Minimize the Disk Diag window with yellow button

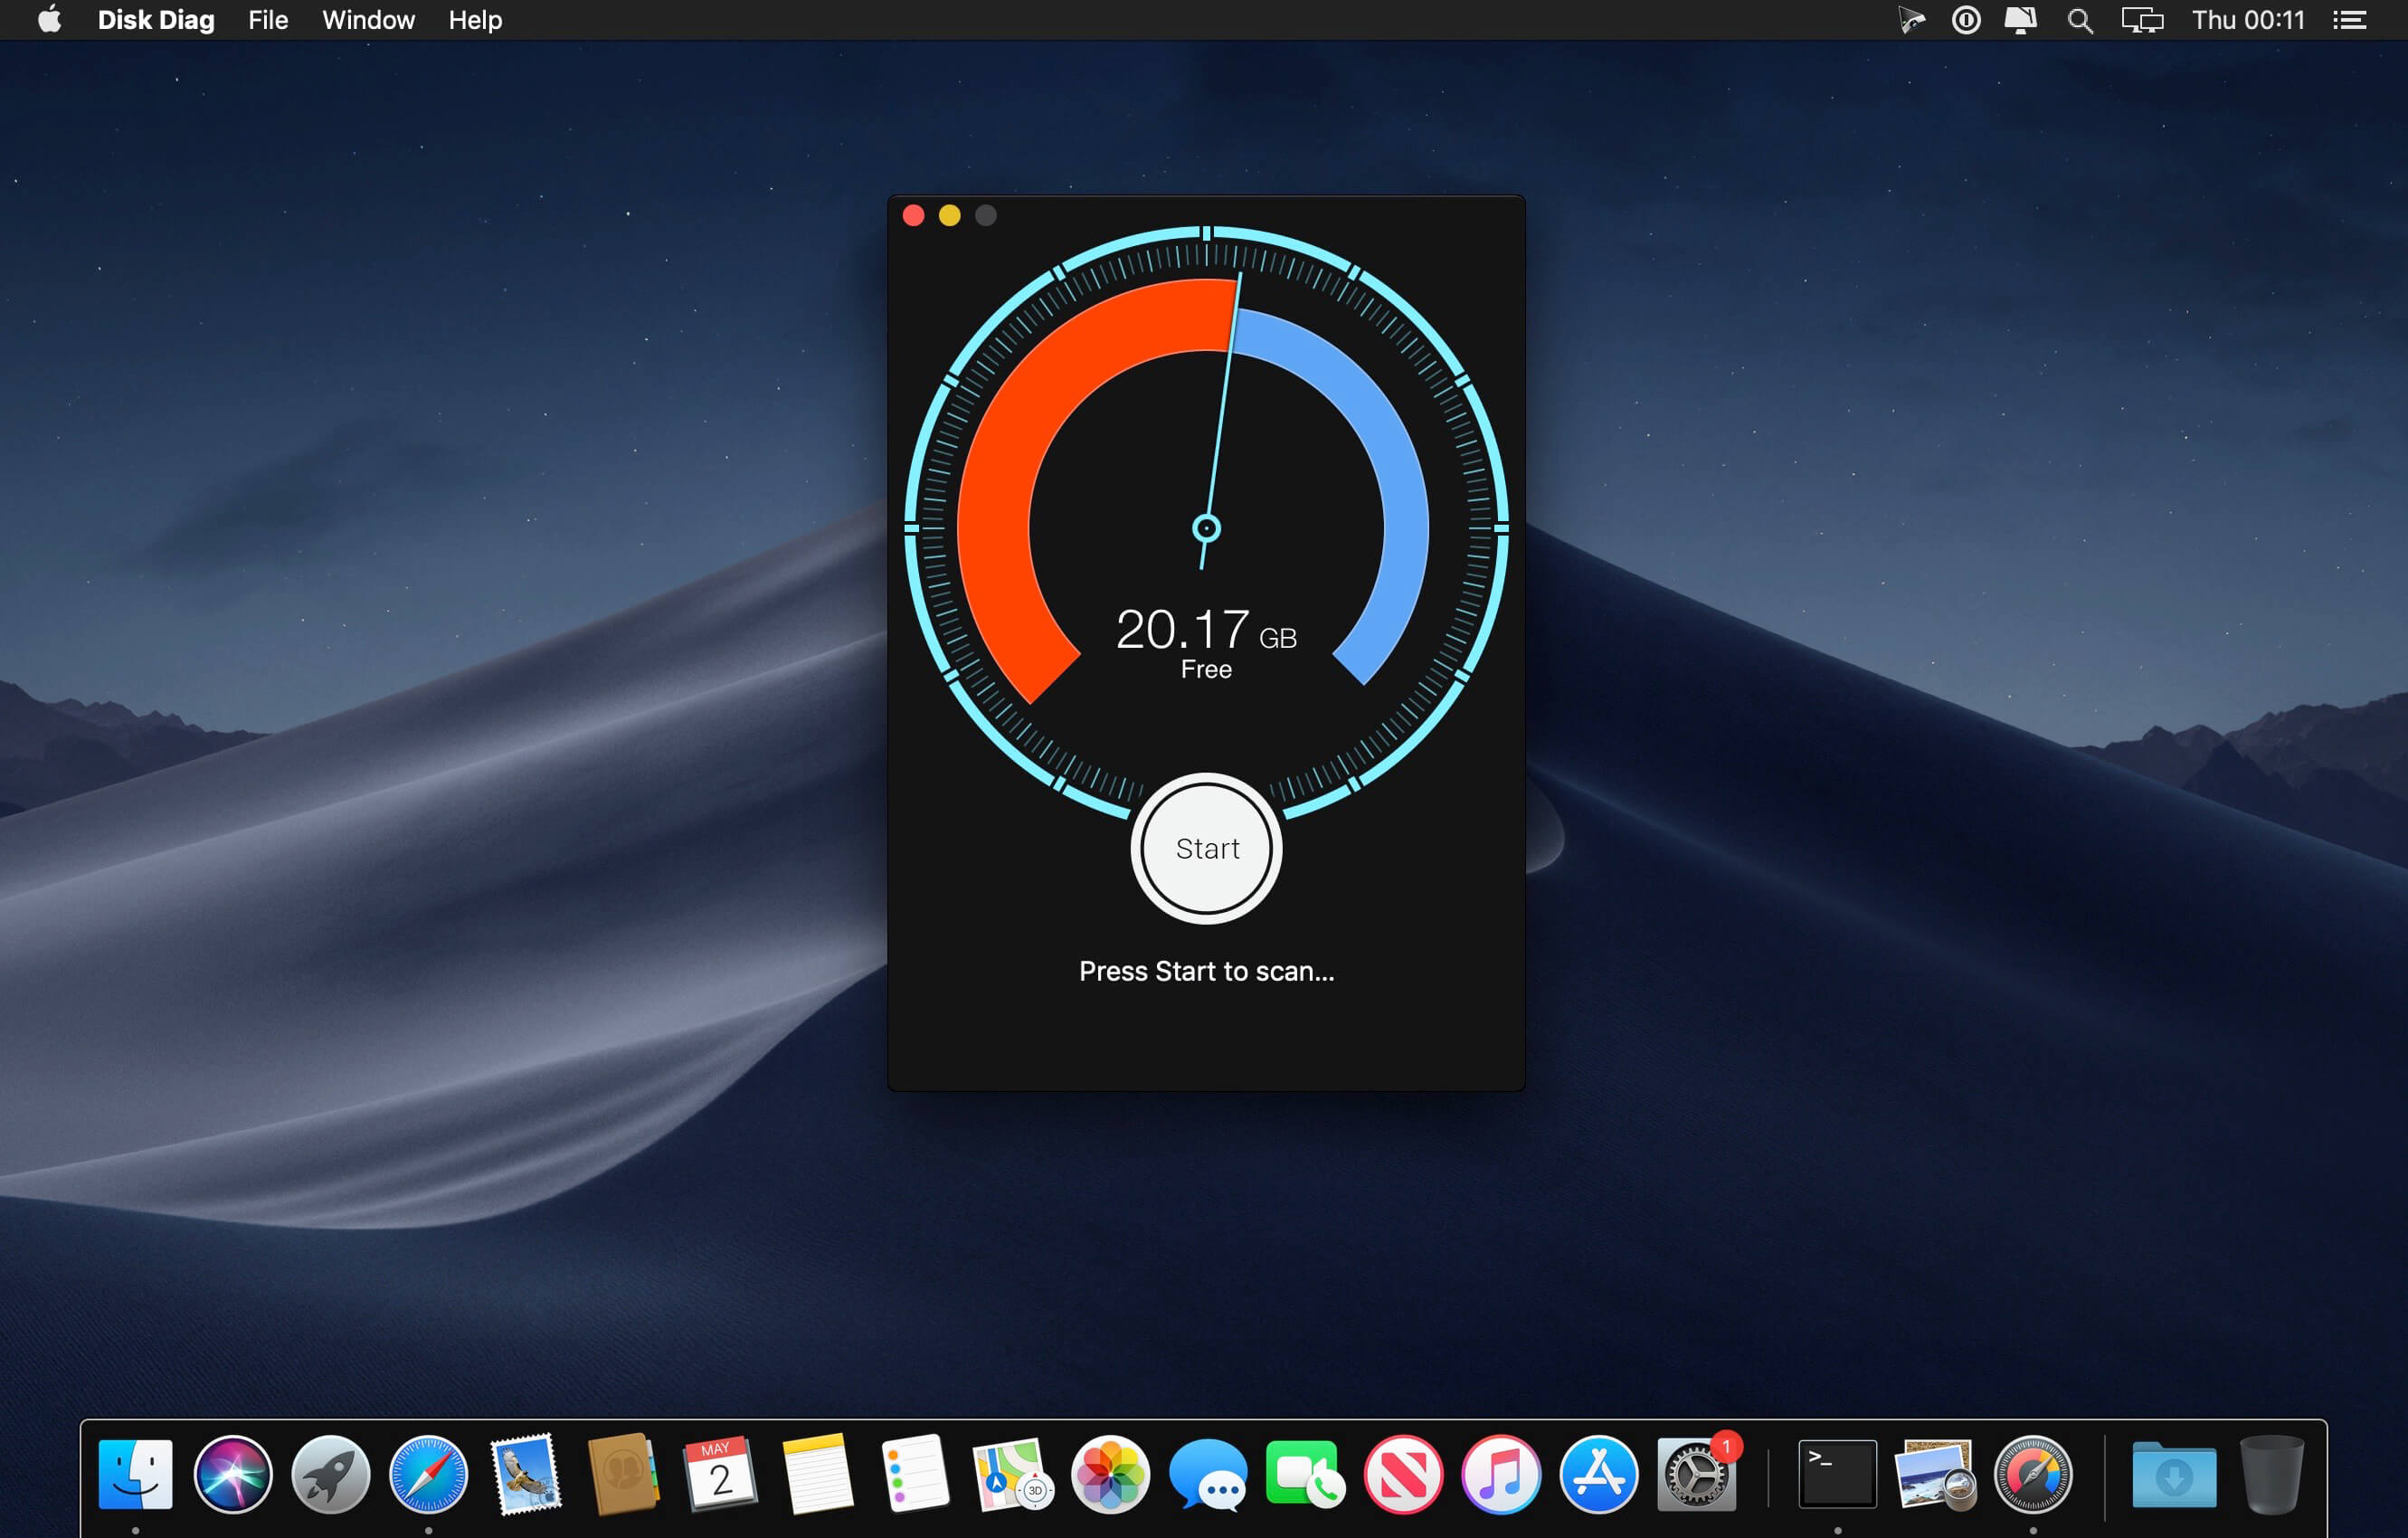(949, 215)
